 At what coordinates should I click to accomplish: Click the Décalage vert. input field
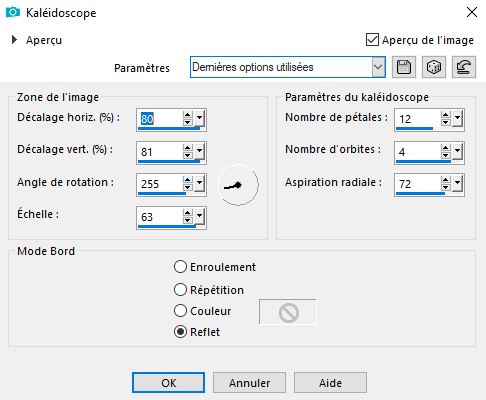click(x=160, y=152)
